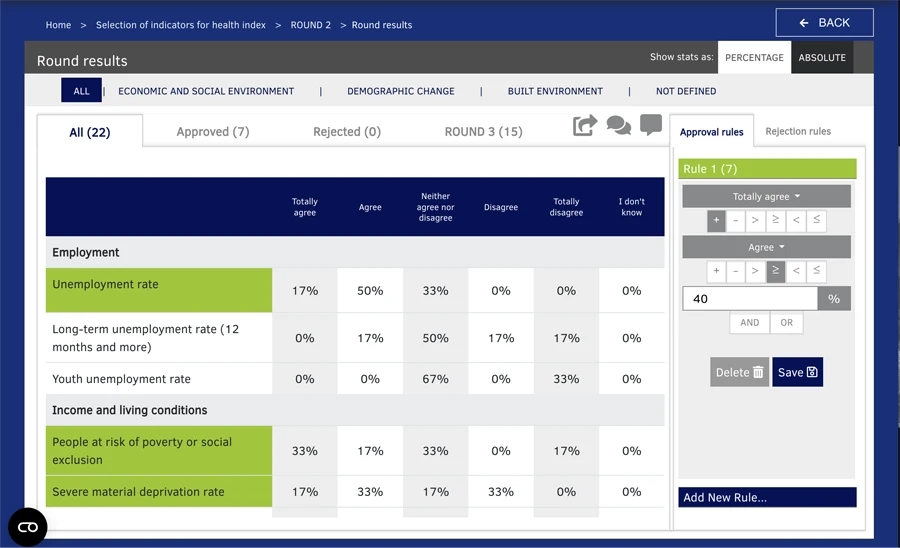Click Totally agree column header

tap(305, 207)
